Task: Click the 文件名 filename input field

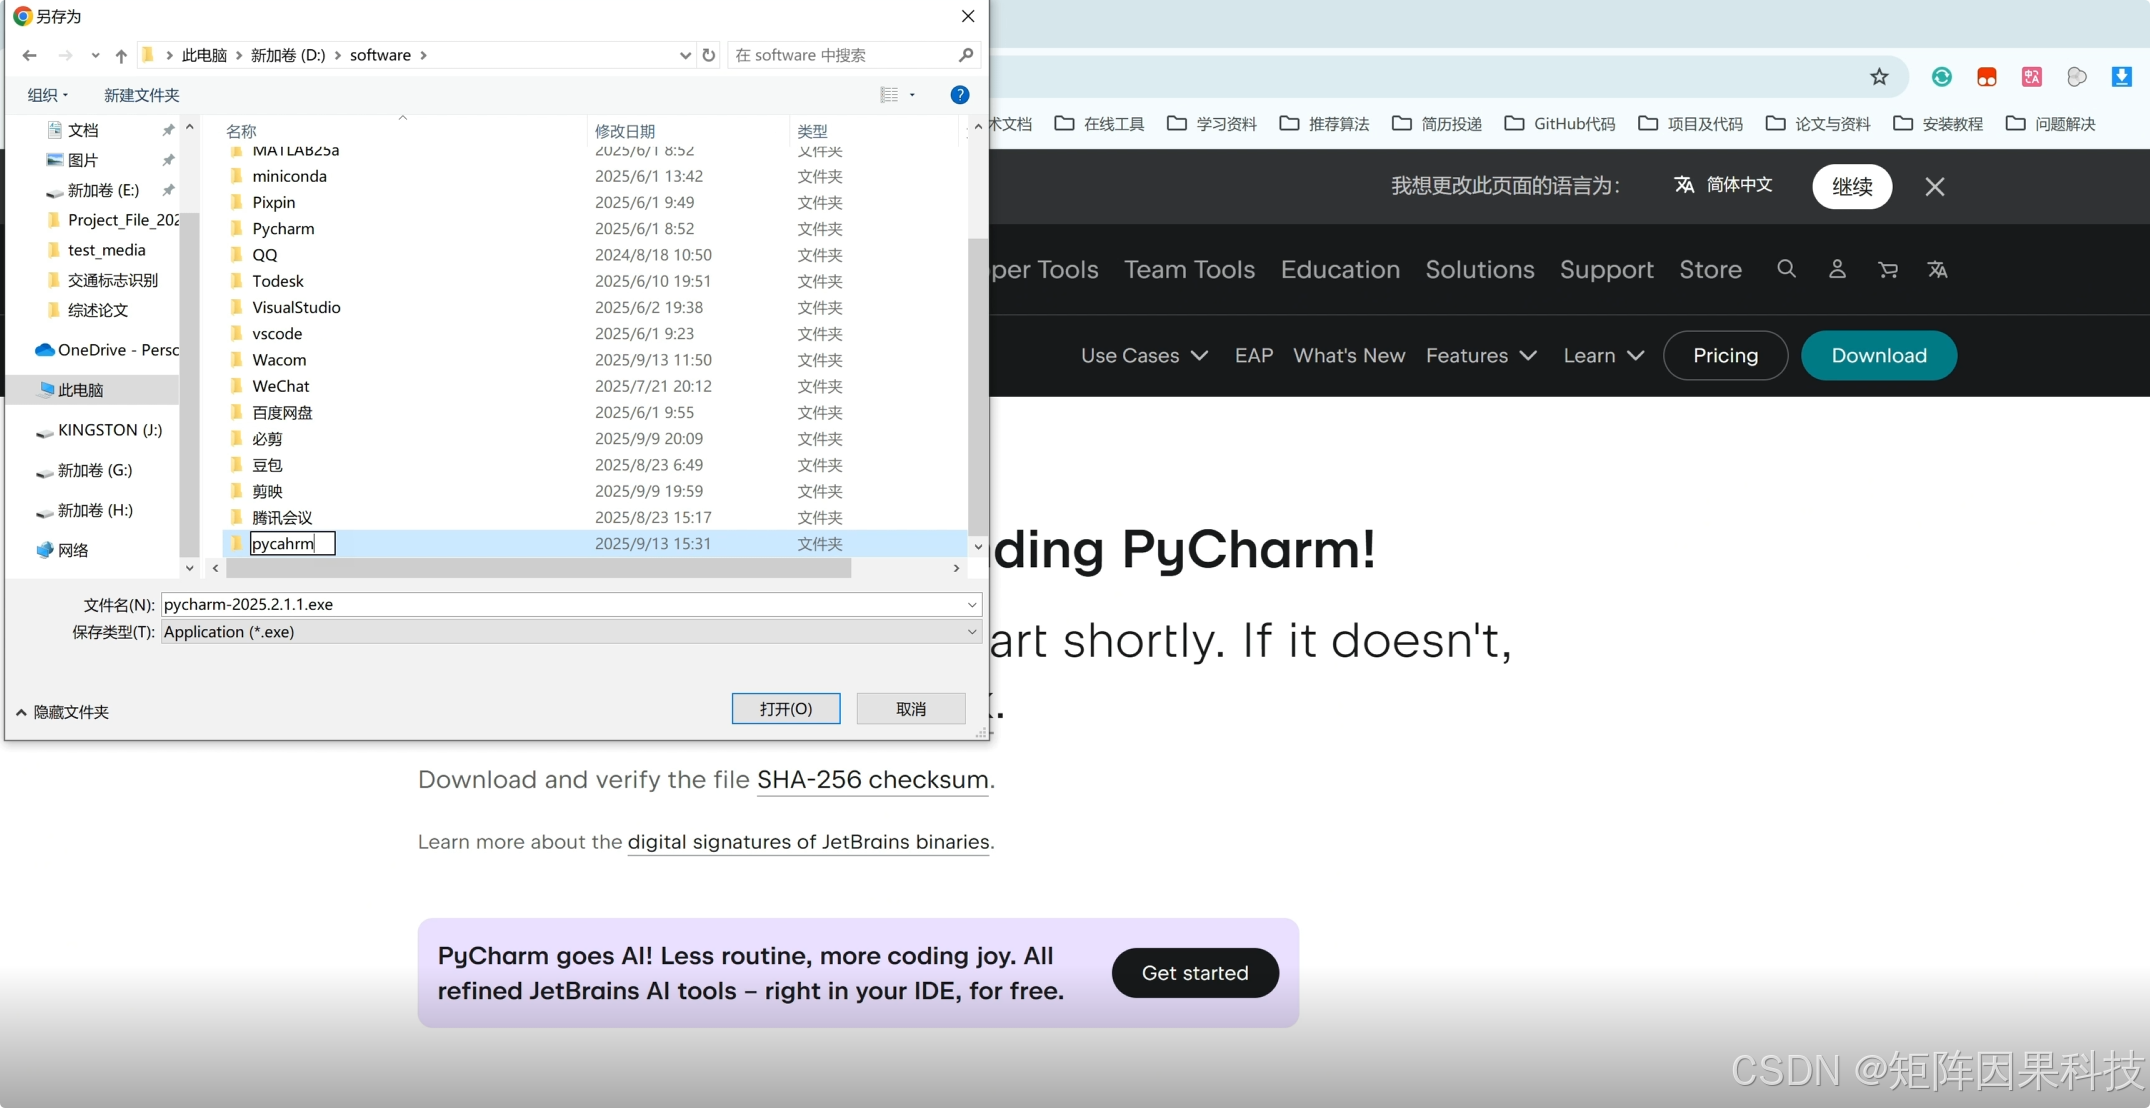Action: pyautogui.click(x=560, y=604)
